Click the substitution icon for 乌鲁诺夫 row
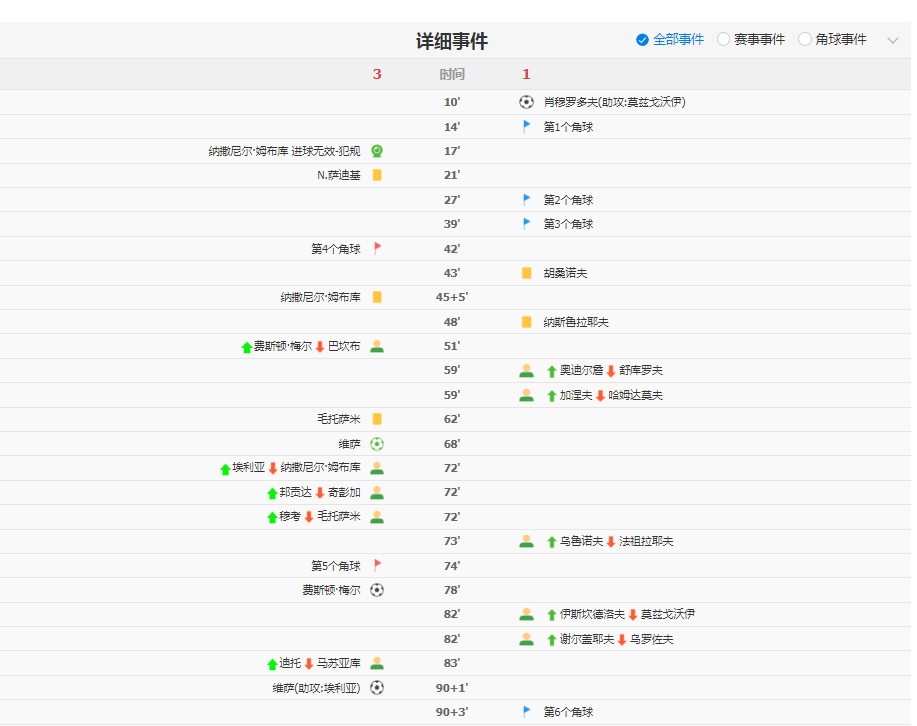The height and width of the screenshot is (726, 917). pos(526,541)
